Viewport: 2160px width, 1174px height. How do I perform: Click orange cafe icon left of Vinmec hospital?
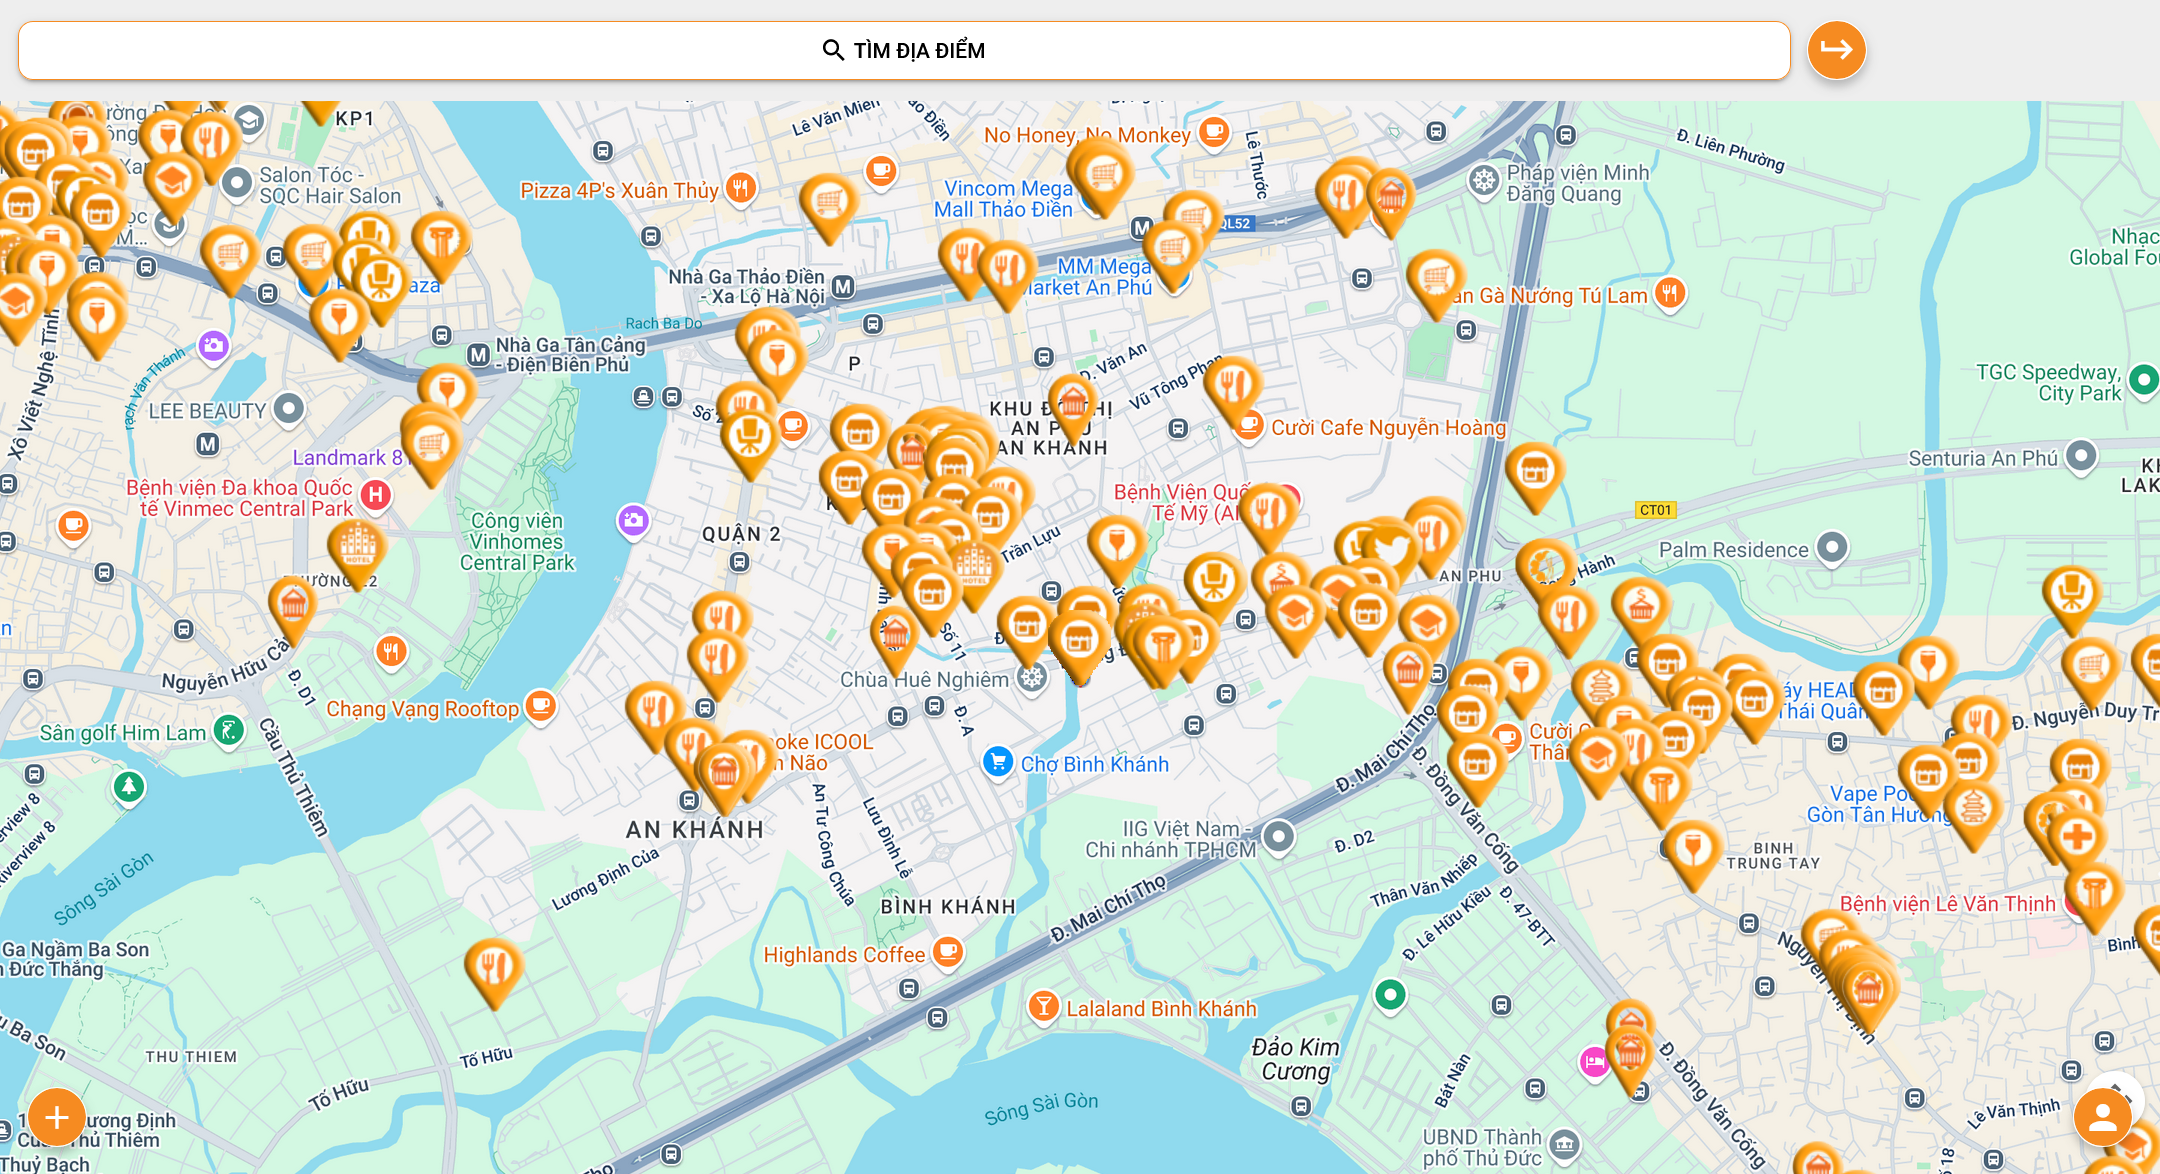click(73, 524)
